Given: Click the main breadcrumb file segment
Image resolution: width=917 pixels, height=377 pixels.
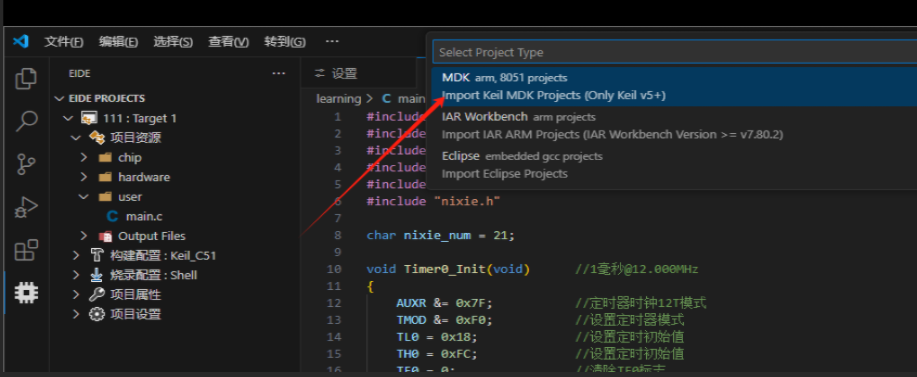Looking at the screenshot, I should (412, 98).
